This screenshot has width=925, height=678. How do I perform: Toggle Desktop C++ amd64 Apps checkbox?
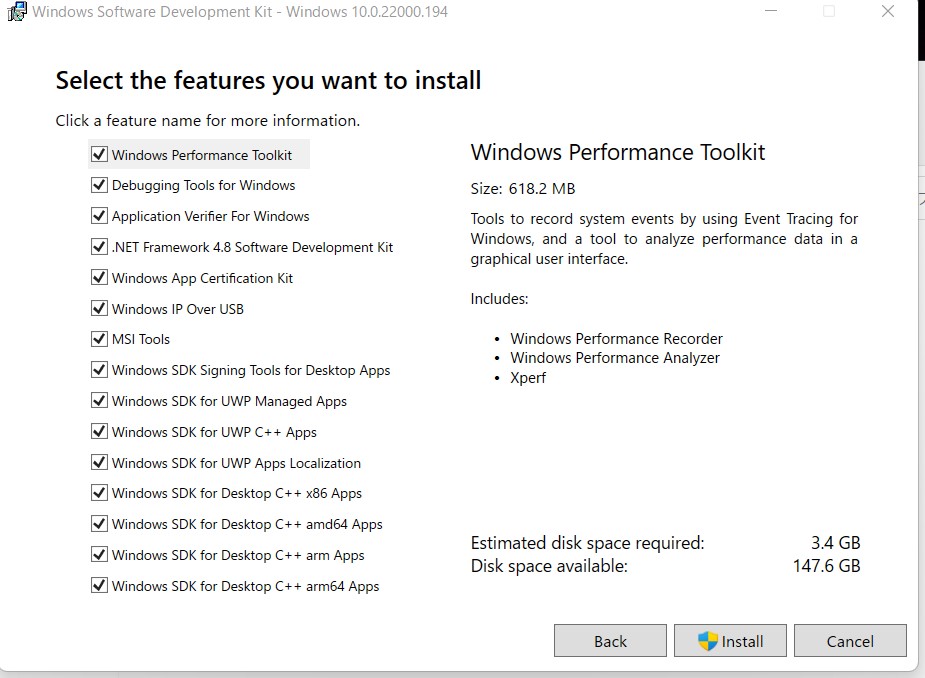[x=99, y=524]
